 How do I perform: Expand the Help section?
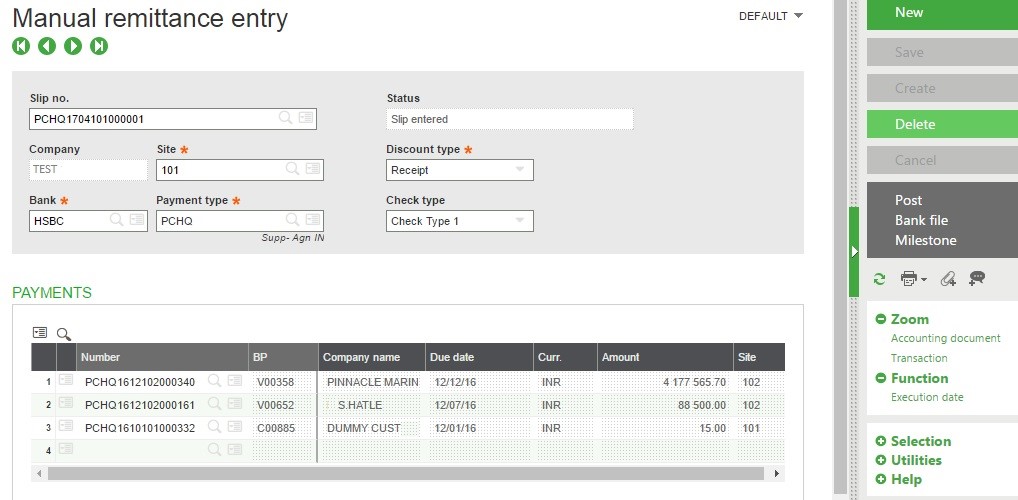click(881, 480)
